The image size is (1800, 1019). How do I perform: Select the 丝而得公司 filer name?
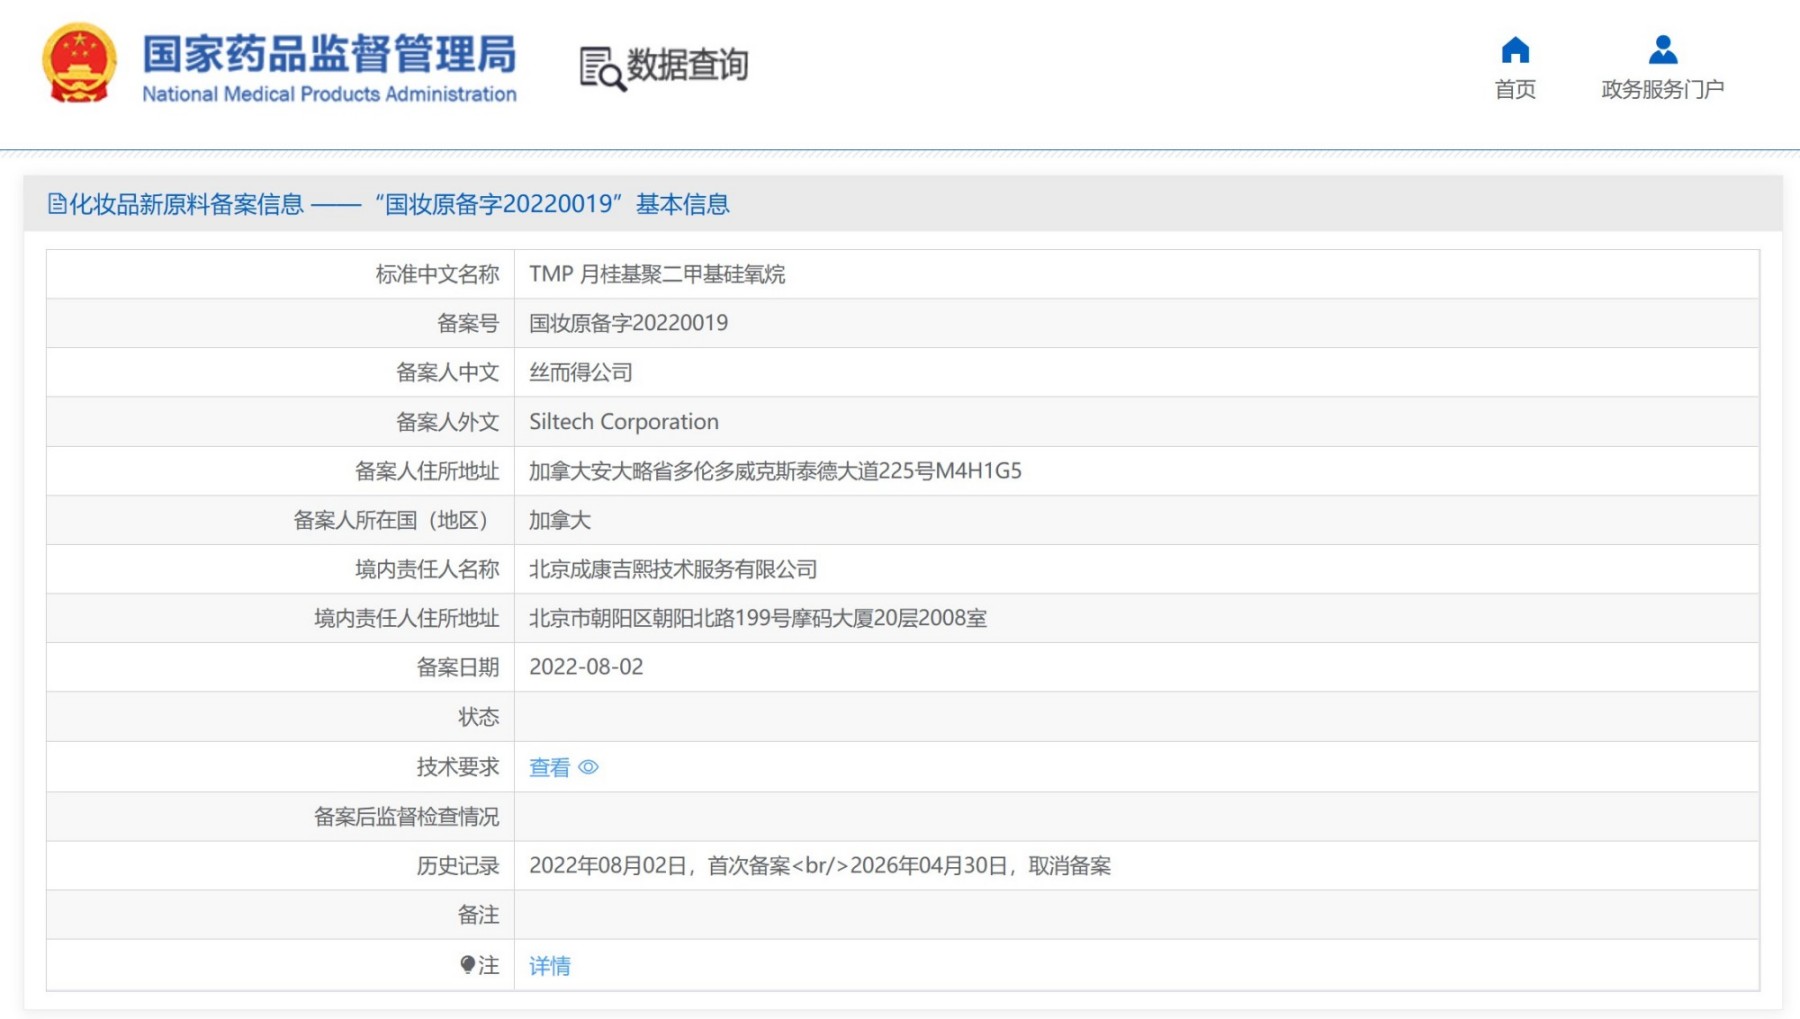[581, 372]
